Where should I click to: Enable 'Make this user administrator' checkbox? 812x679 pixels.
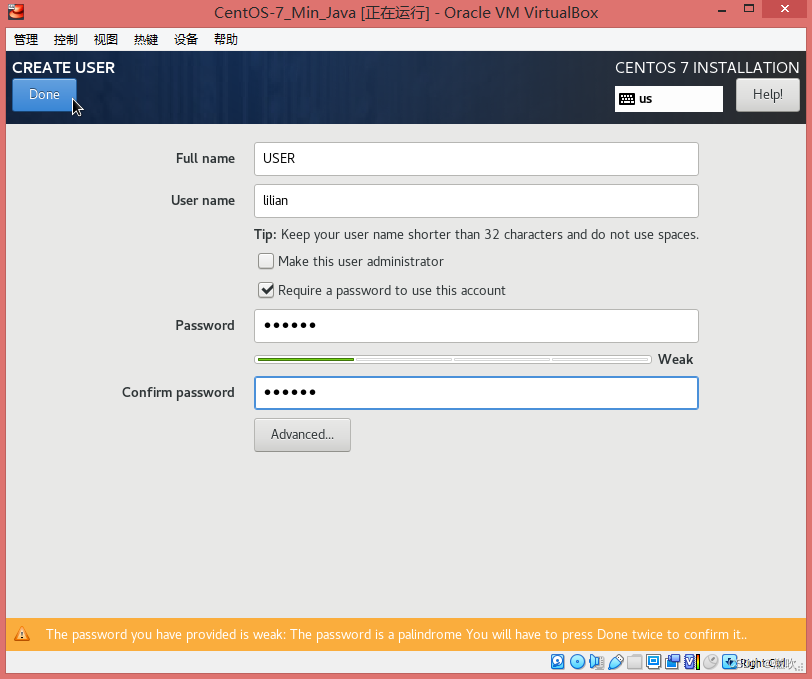266,261
